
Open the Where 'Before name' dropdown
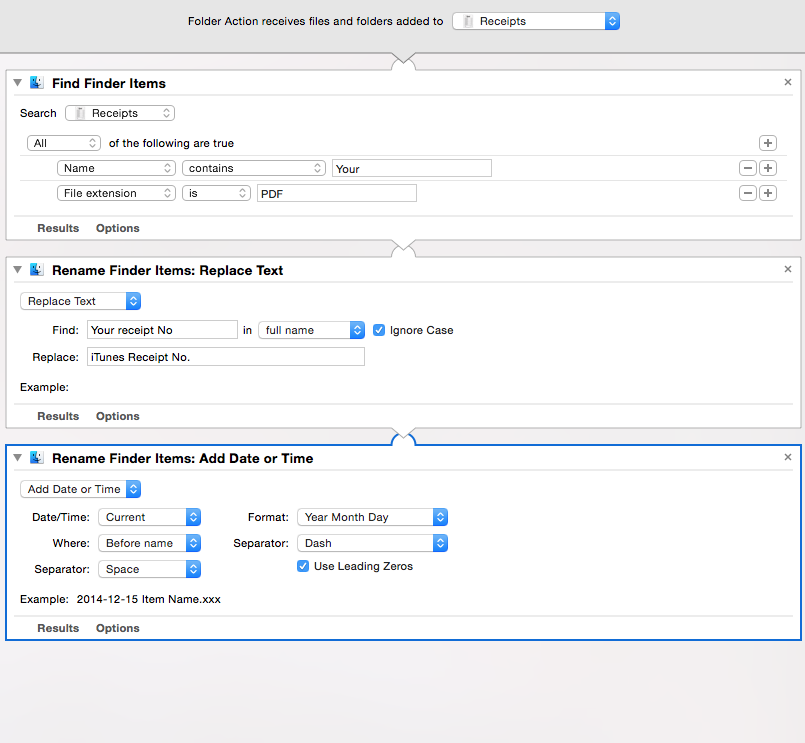click(149, 543)
